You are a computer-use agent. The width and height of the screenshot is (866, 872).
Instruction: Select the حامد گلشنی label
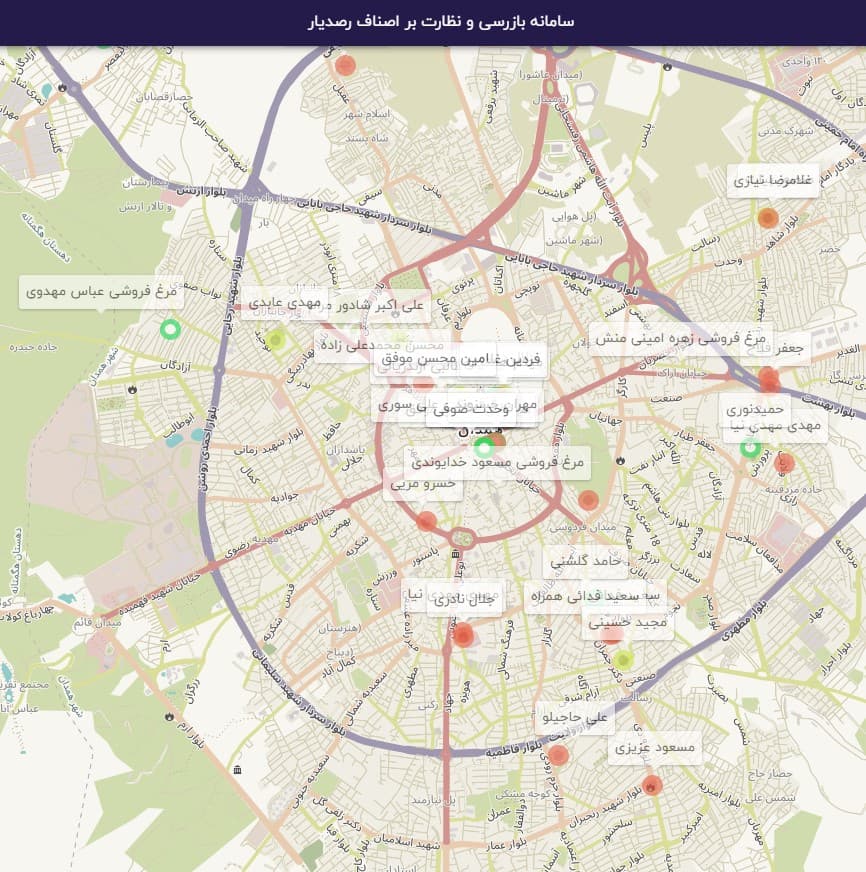click(x=585, y=561)
